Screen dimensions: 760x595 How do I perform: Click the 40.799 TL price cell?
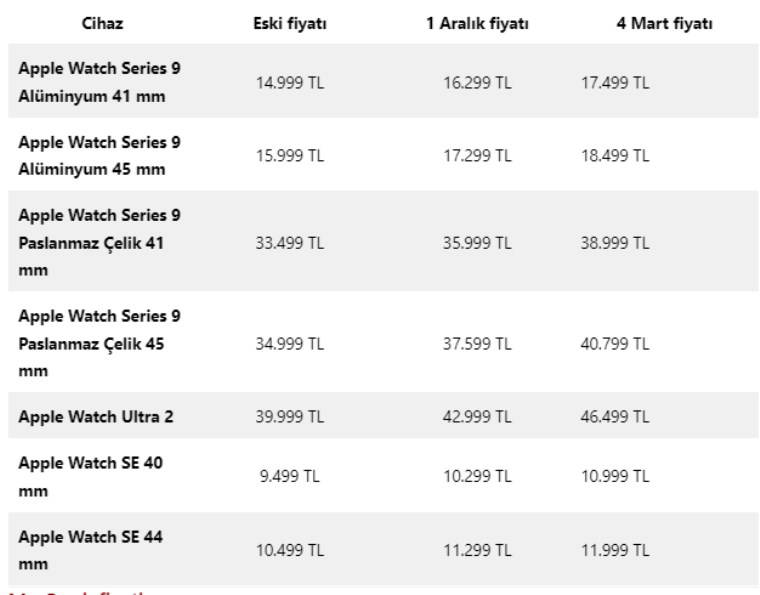pos(615,344)
